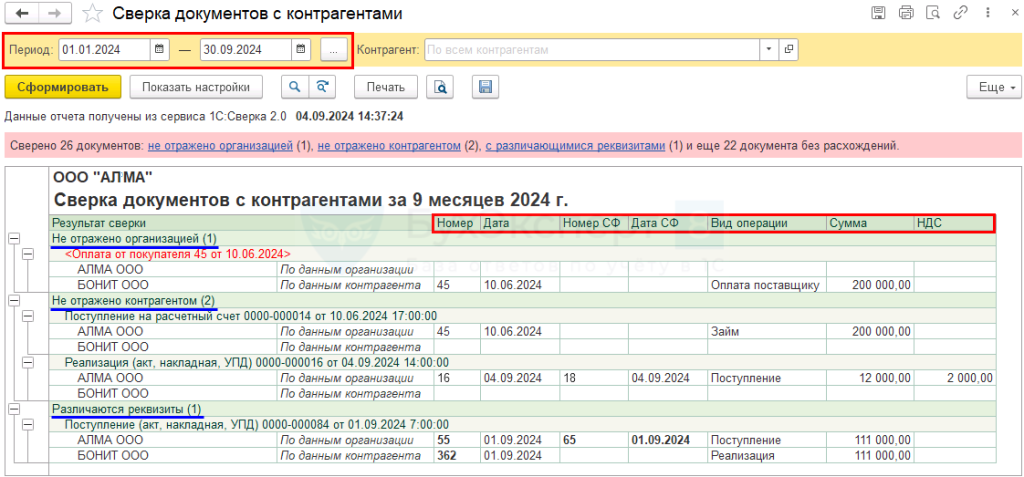Get link via the chain icon
Image resolution: width=1024 pixels, height=477 pixels.
pyautogui.click(x=961, y=13)
